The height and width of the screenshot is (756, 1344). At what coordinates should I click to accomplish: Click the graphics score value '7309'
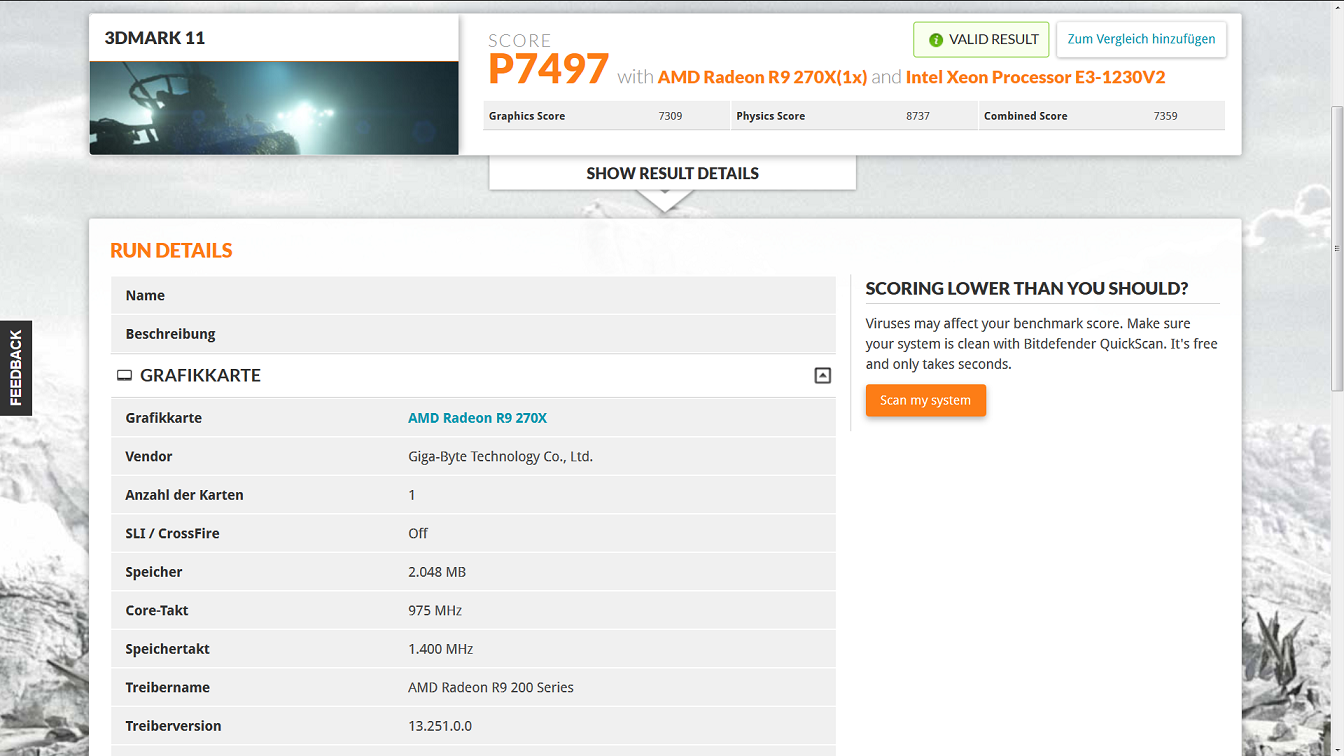(x=670, y=116)
